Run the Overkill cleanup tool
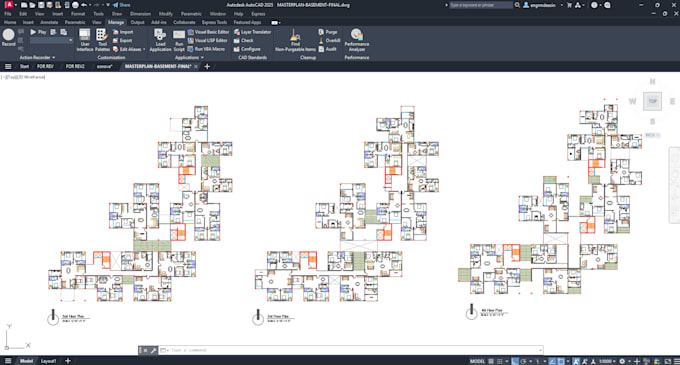 point(329,40)
